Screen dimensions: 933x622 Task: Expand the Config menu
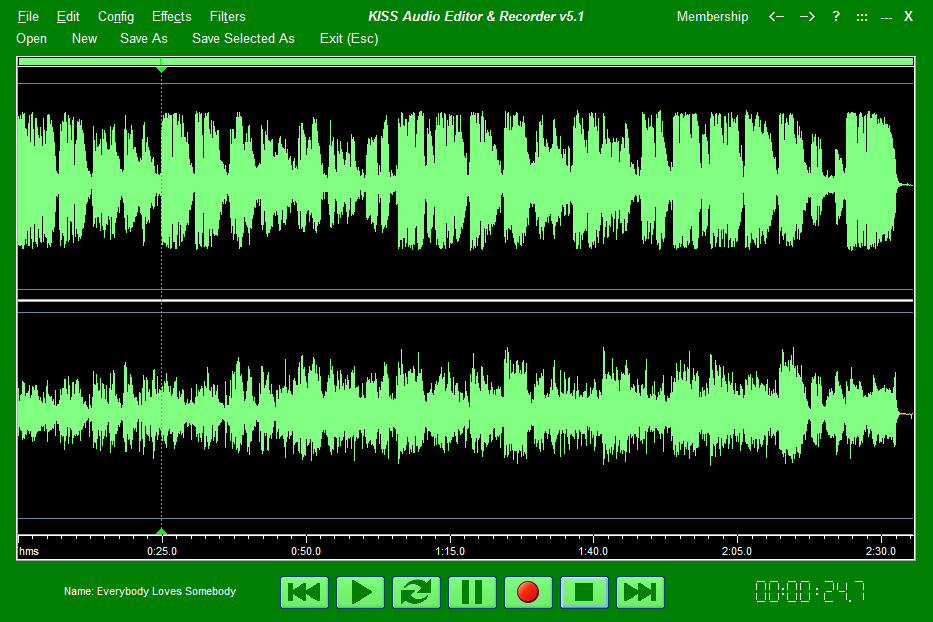point(116,16)
